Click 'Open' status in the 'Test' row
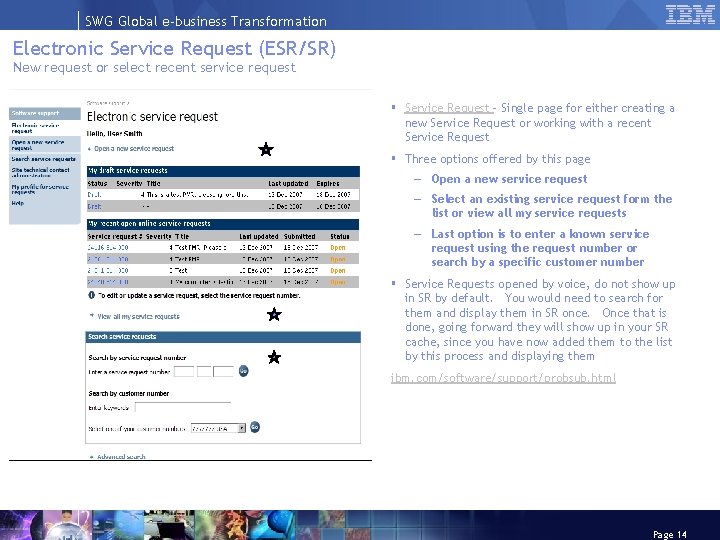 pos(338,270)
